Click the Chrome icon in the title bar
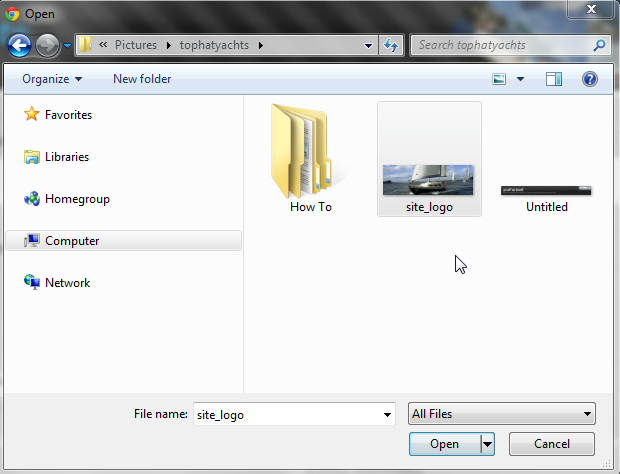 12,14
